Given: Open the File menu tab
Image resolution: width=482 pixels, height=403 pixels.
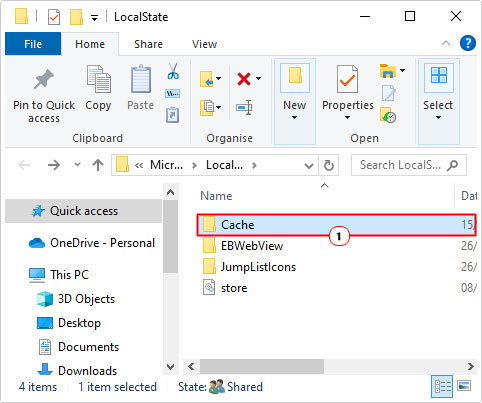Looking at the screenshot, I should pos(33,44).
